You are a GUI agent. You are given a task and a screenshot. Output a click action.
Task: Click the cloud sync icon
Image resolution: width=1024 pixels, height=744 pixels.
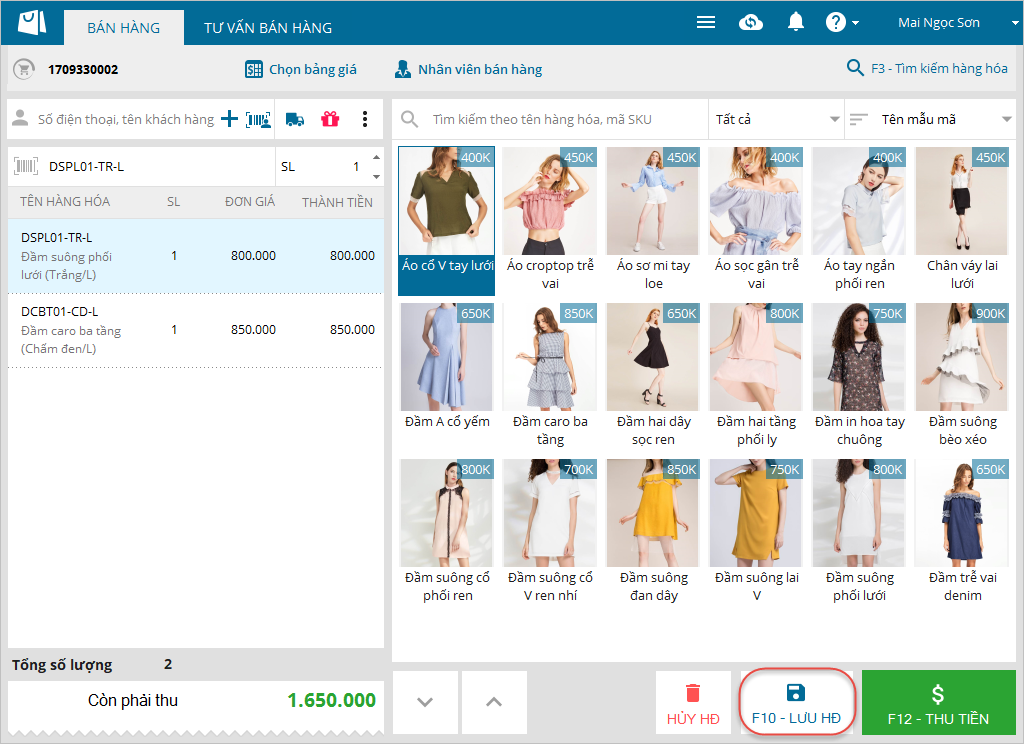[751, 22]
